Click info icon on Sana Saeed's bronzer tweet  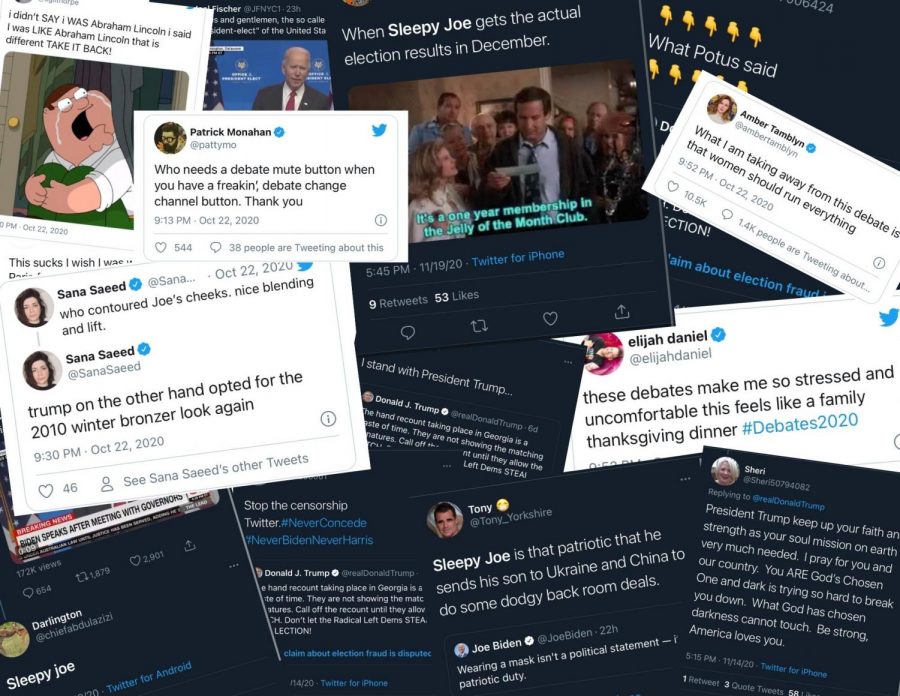(328, 419)
